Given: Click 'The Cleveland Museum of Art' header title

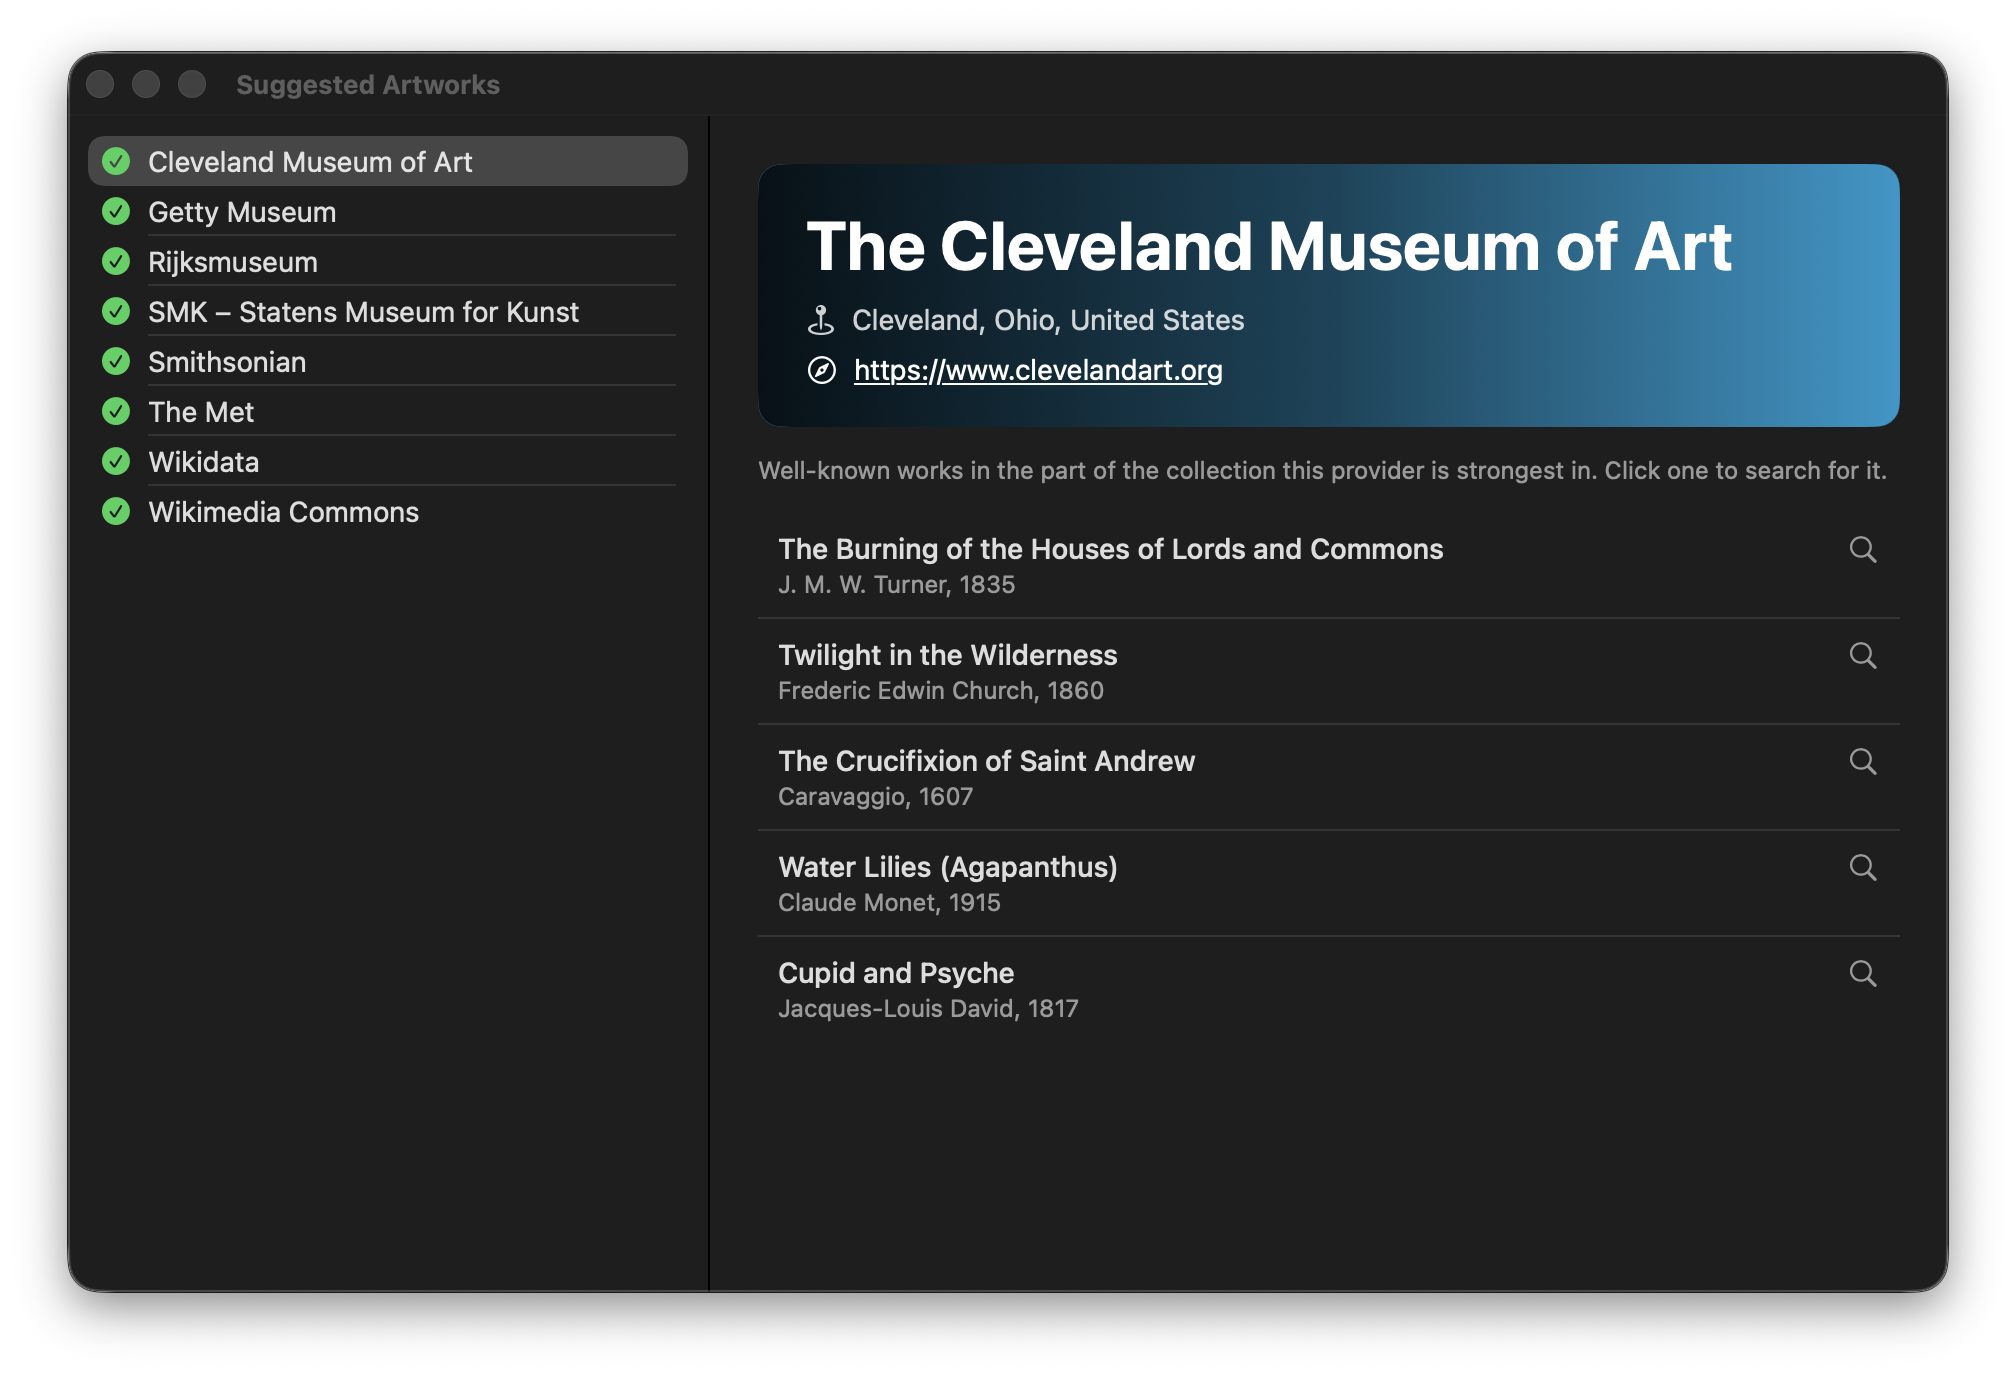Looking at the screenshot, I should click(1269, 246).
